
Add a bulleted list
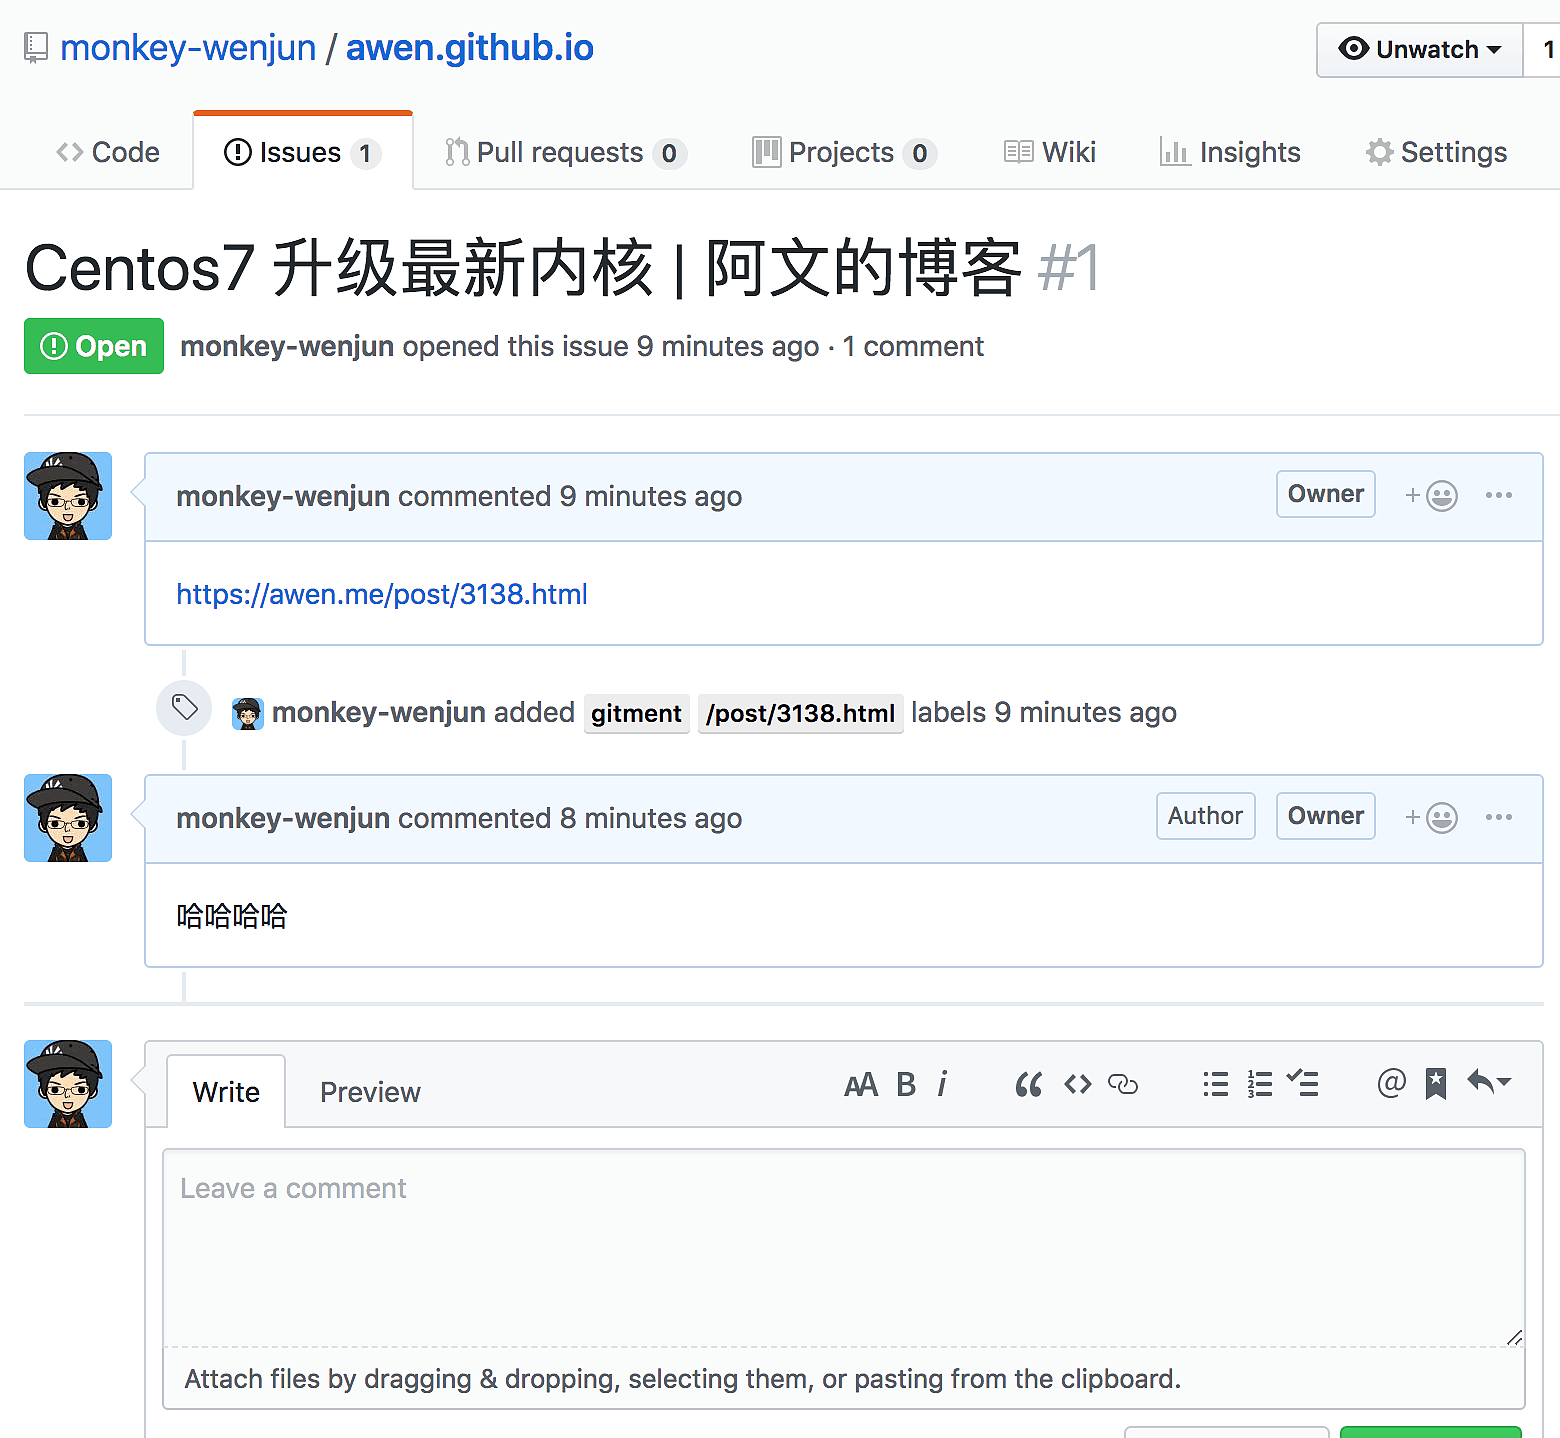1215,1085
